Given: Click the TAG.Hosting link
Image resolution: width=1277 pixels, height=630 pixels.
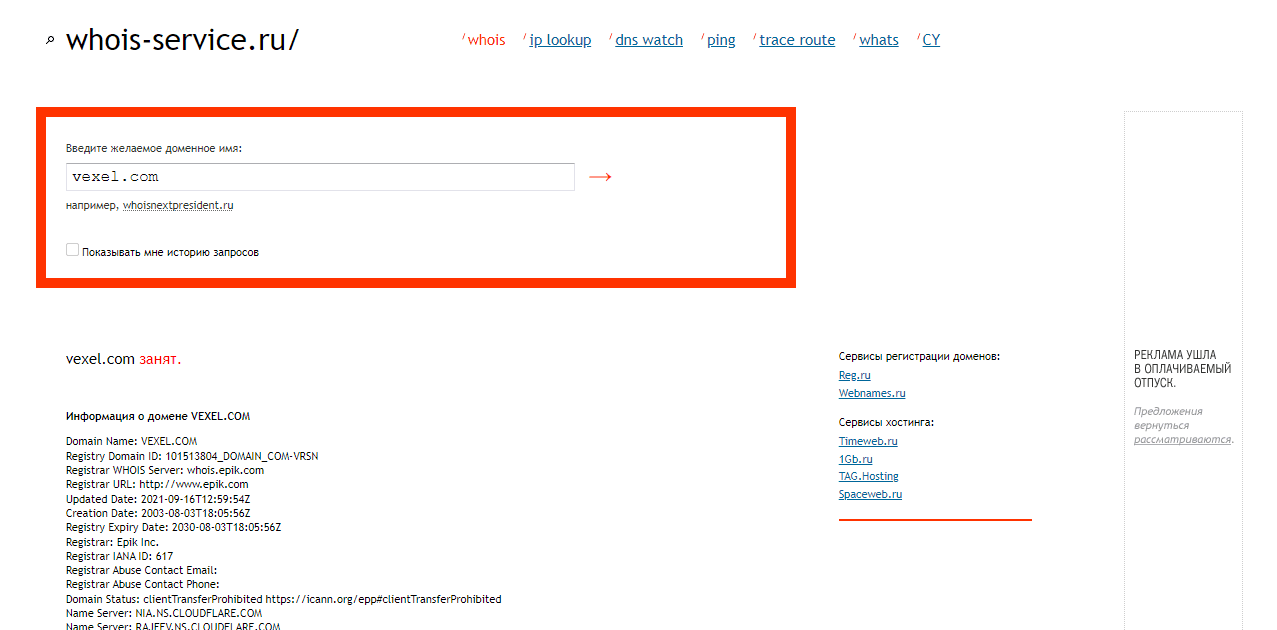Looking at the screenshot, I should 868,476.
